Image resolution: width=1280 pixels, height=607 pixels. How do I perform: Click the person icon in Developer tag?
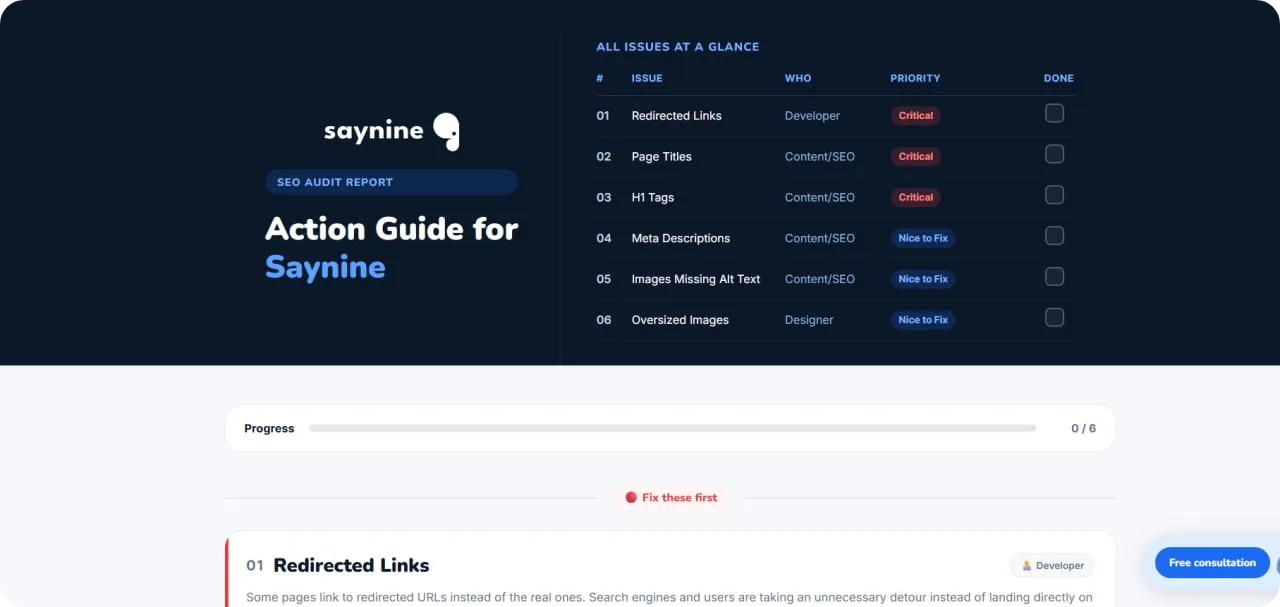tap(1027, 566)
